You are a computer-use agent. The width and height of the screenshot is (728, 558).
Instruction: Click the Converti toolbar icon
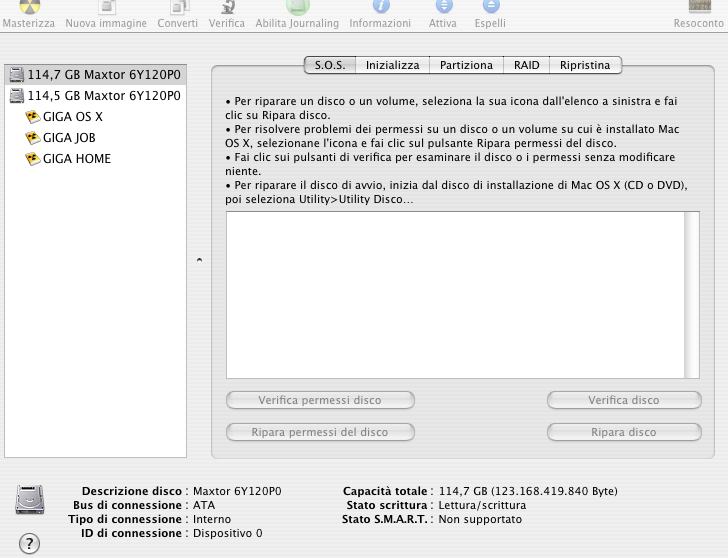pos(179,6)
